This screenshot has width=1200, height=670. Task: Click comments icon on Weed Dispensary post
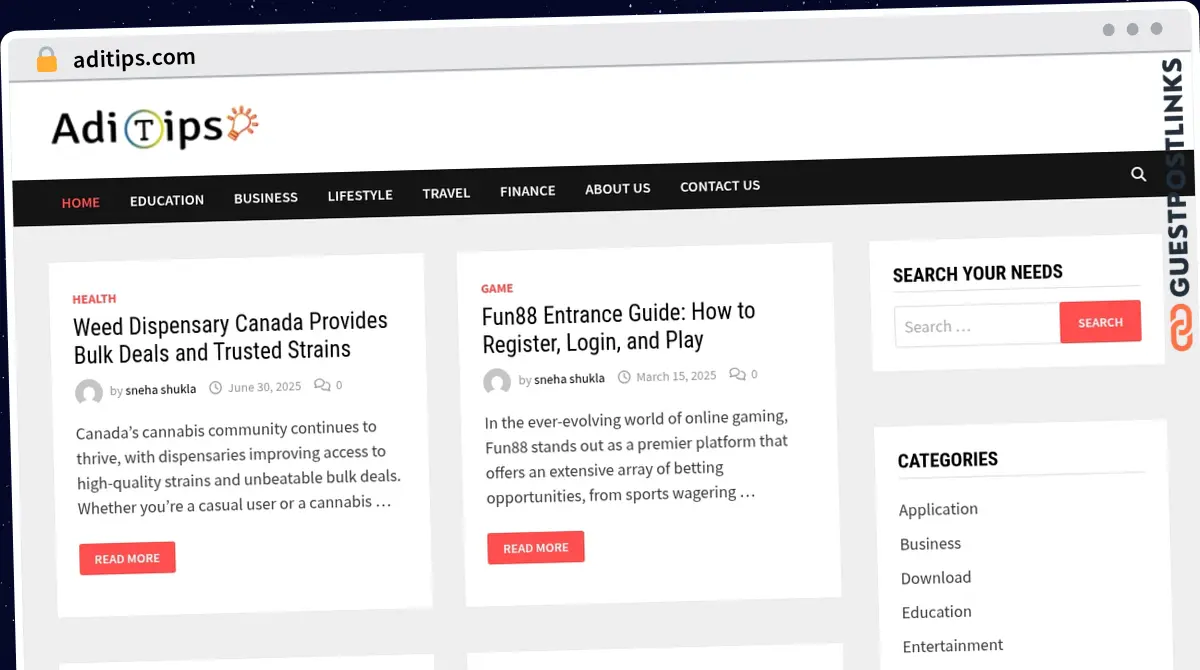coord(321,385)
